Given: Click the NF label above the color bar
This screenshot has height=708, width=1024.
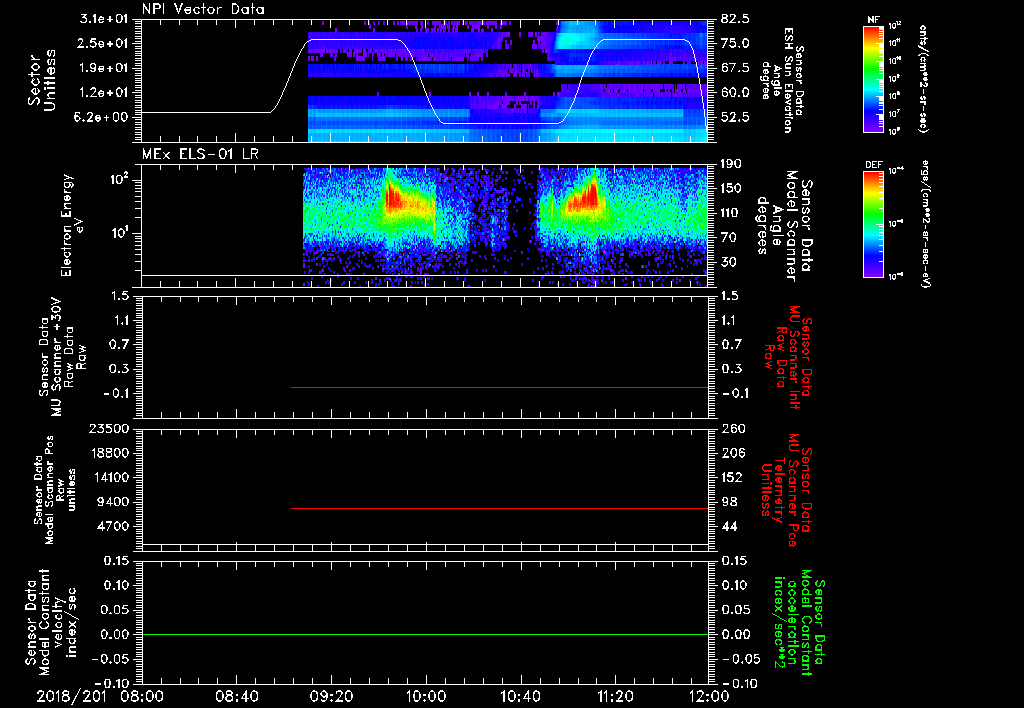Looking at the screenshot, I should [874, 20].
